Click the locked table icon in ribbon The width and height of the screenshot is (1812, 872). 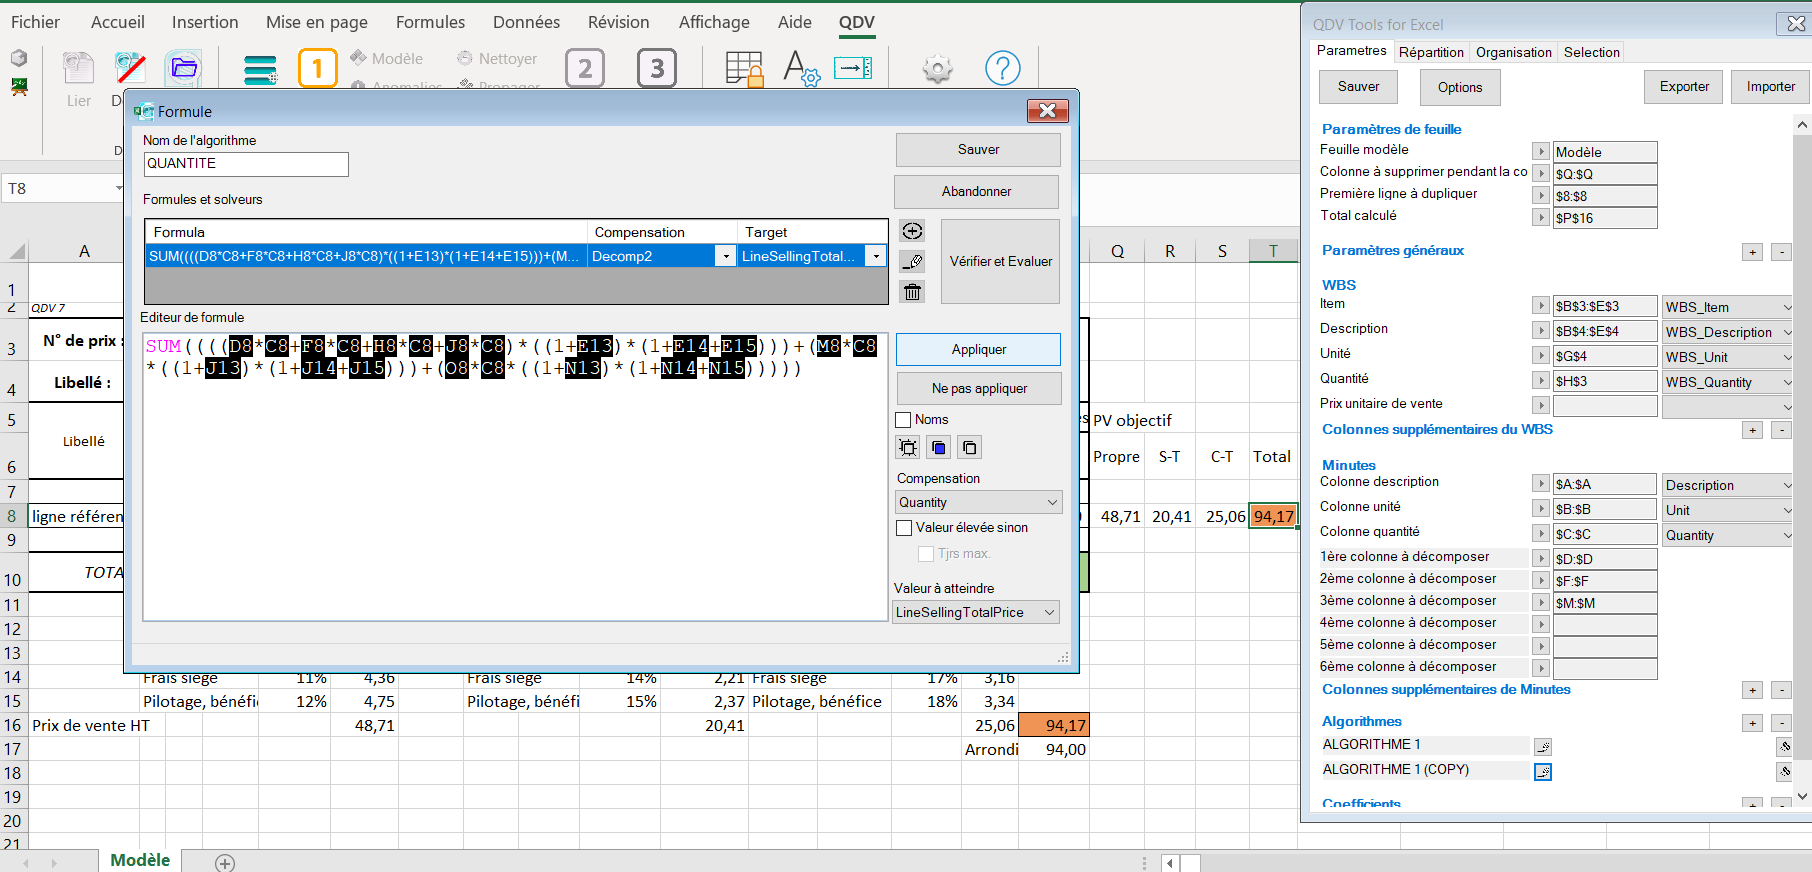[745, 68]
